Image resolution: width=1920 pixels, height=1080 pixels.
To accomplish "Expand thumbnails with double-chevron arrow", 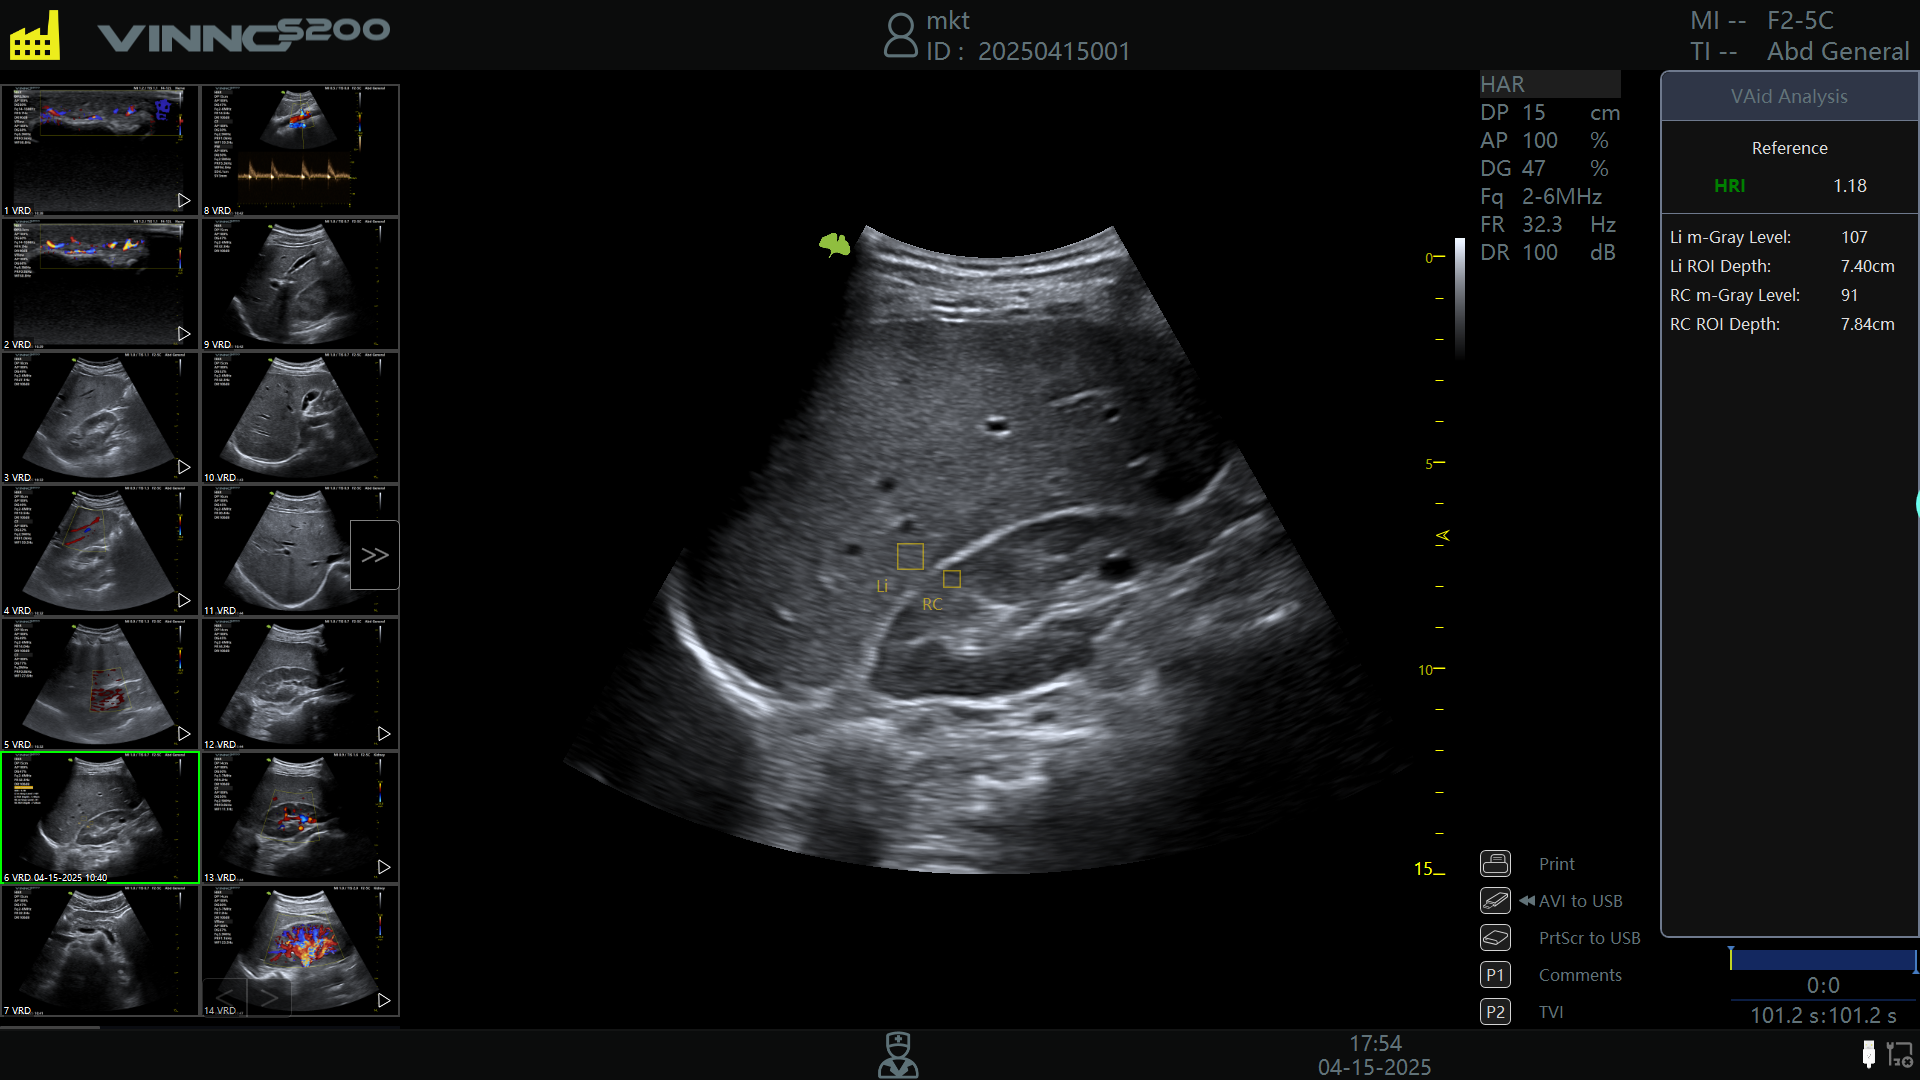I will [375, 555].
